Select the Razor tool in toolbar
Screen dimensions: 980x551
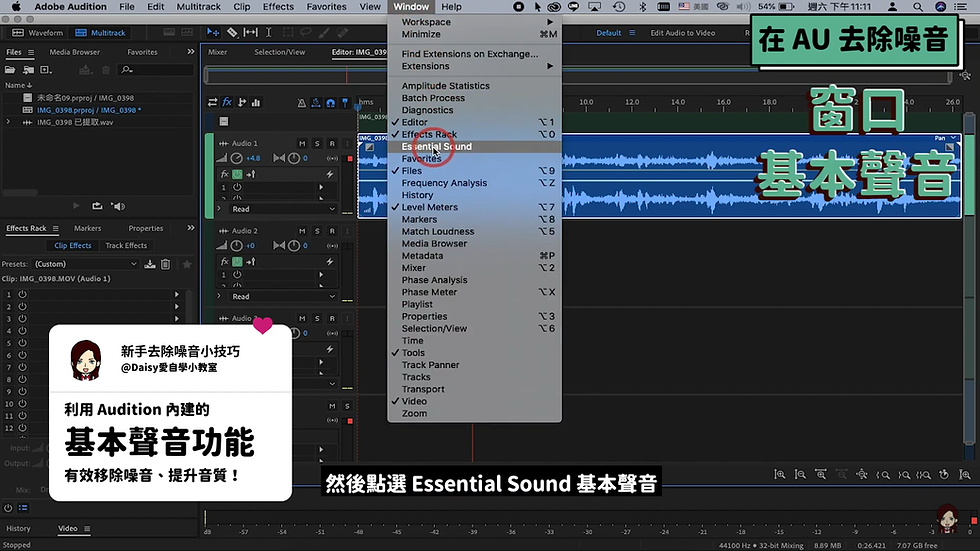(232, 32)
